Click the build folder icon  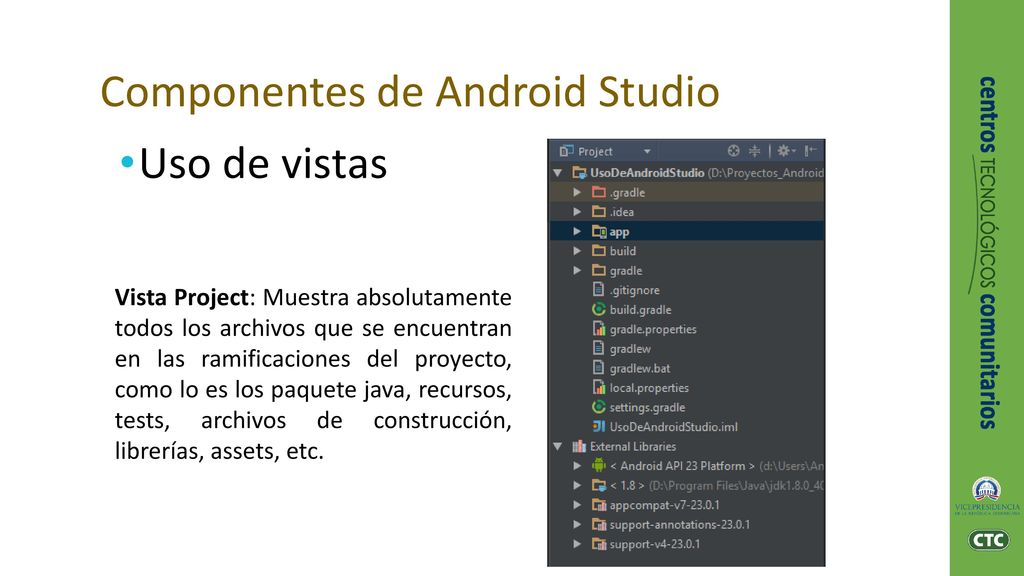[x=599, y=251]
